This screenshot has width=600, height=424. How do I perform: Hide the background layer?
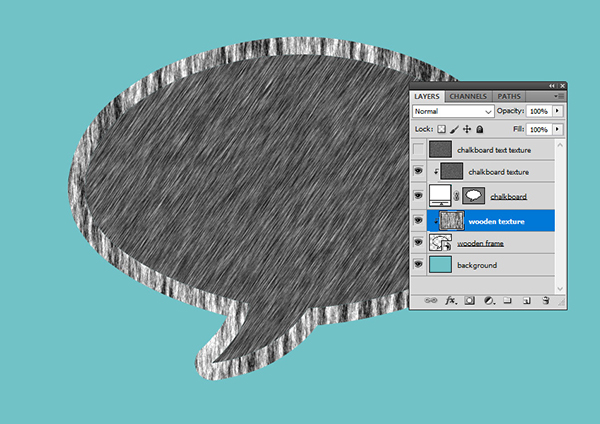(x=419, y=265)
